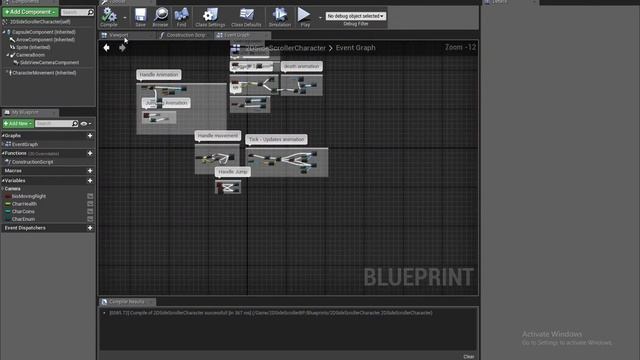This screenshot has height=360, width=640.
Task: Select the Handle movement comment
Action: pyautogui.click(x=218, y=136)
